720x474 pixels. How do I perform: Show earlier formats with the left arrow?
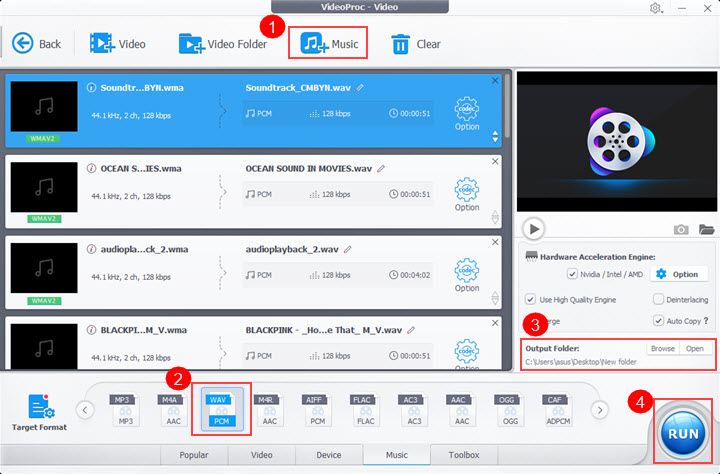pos(85,410)
